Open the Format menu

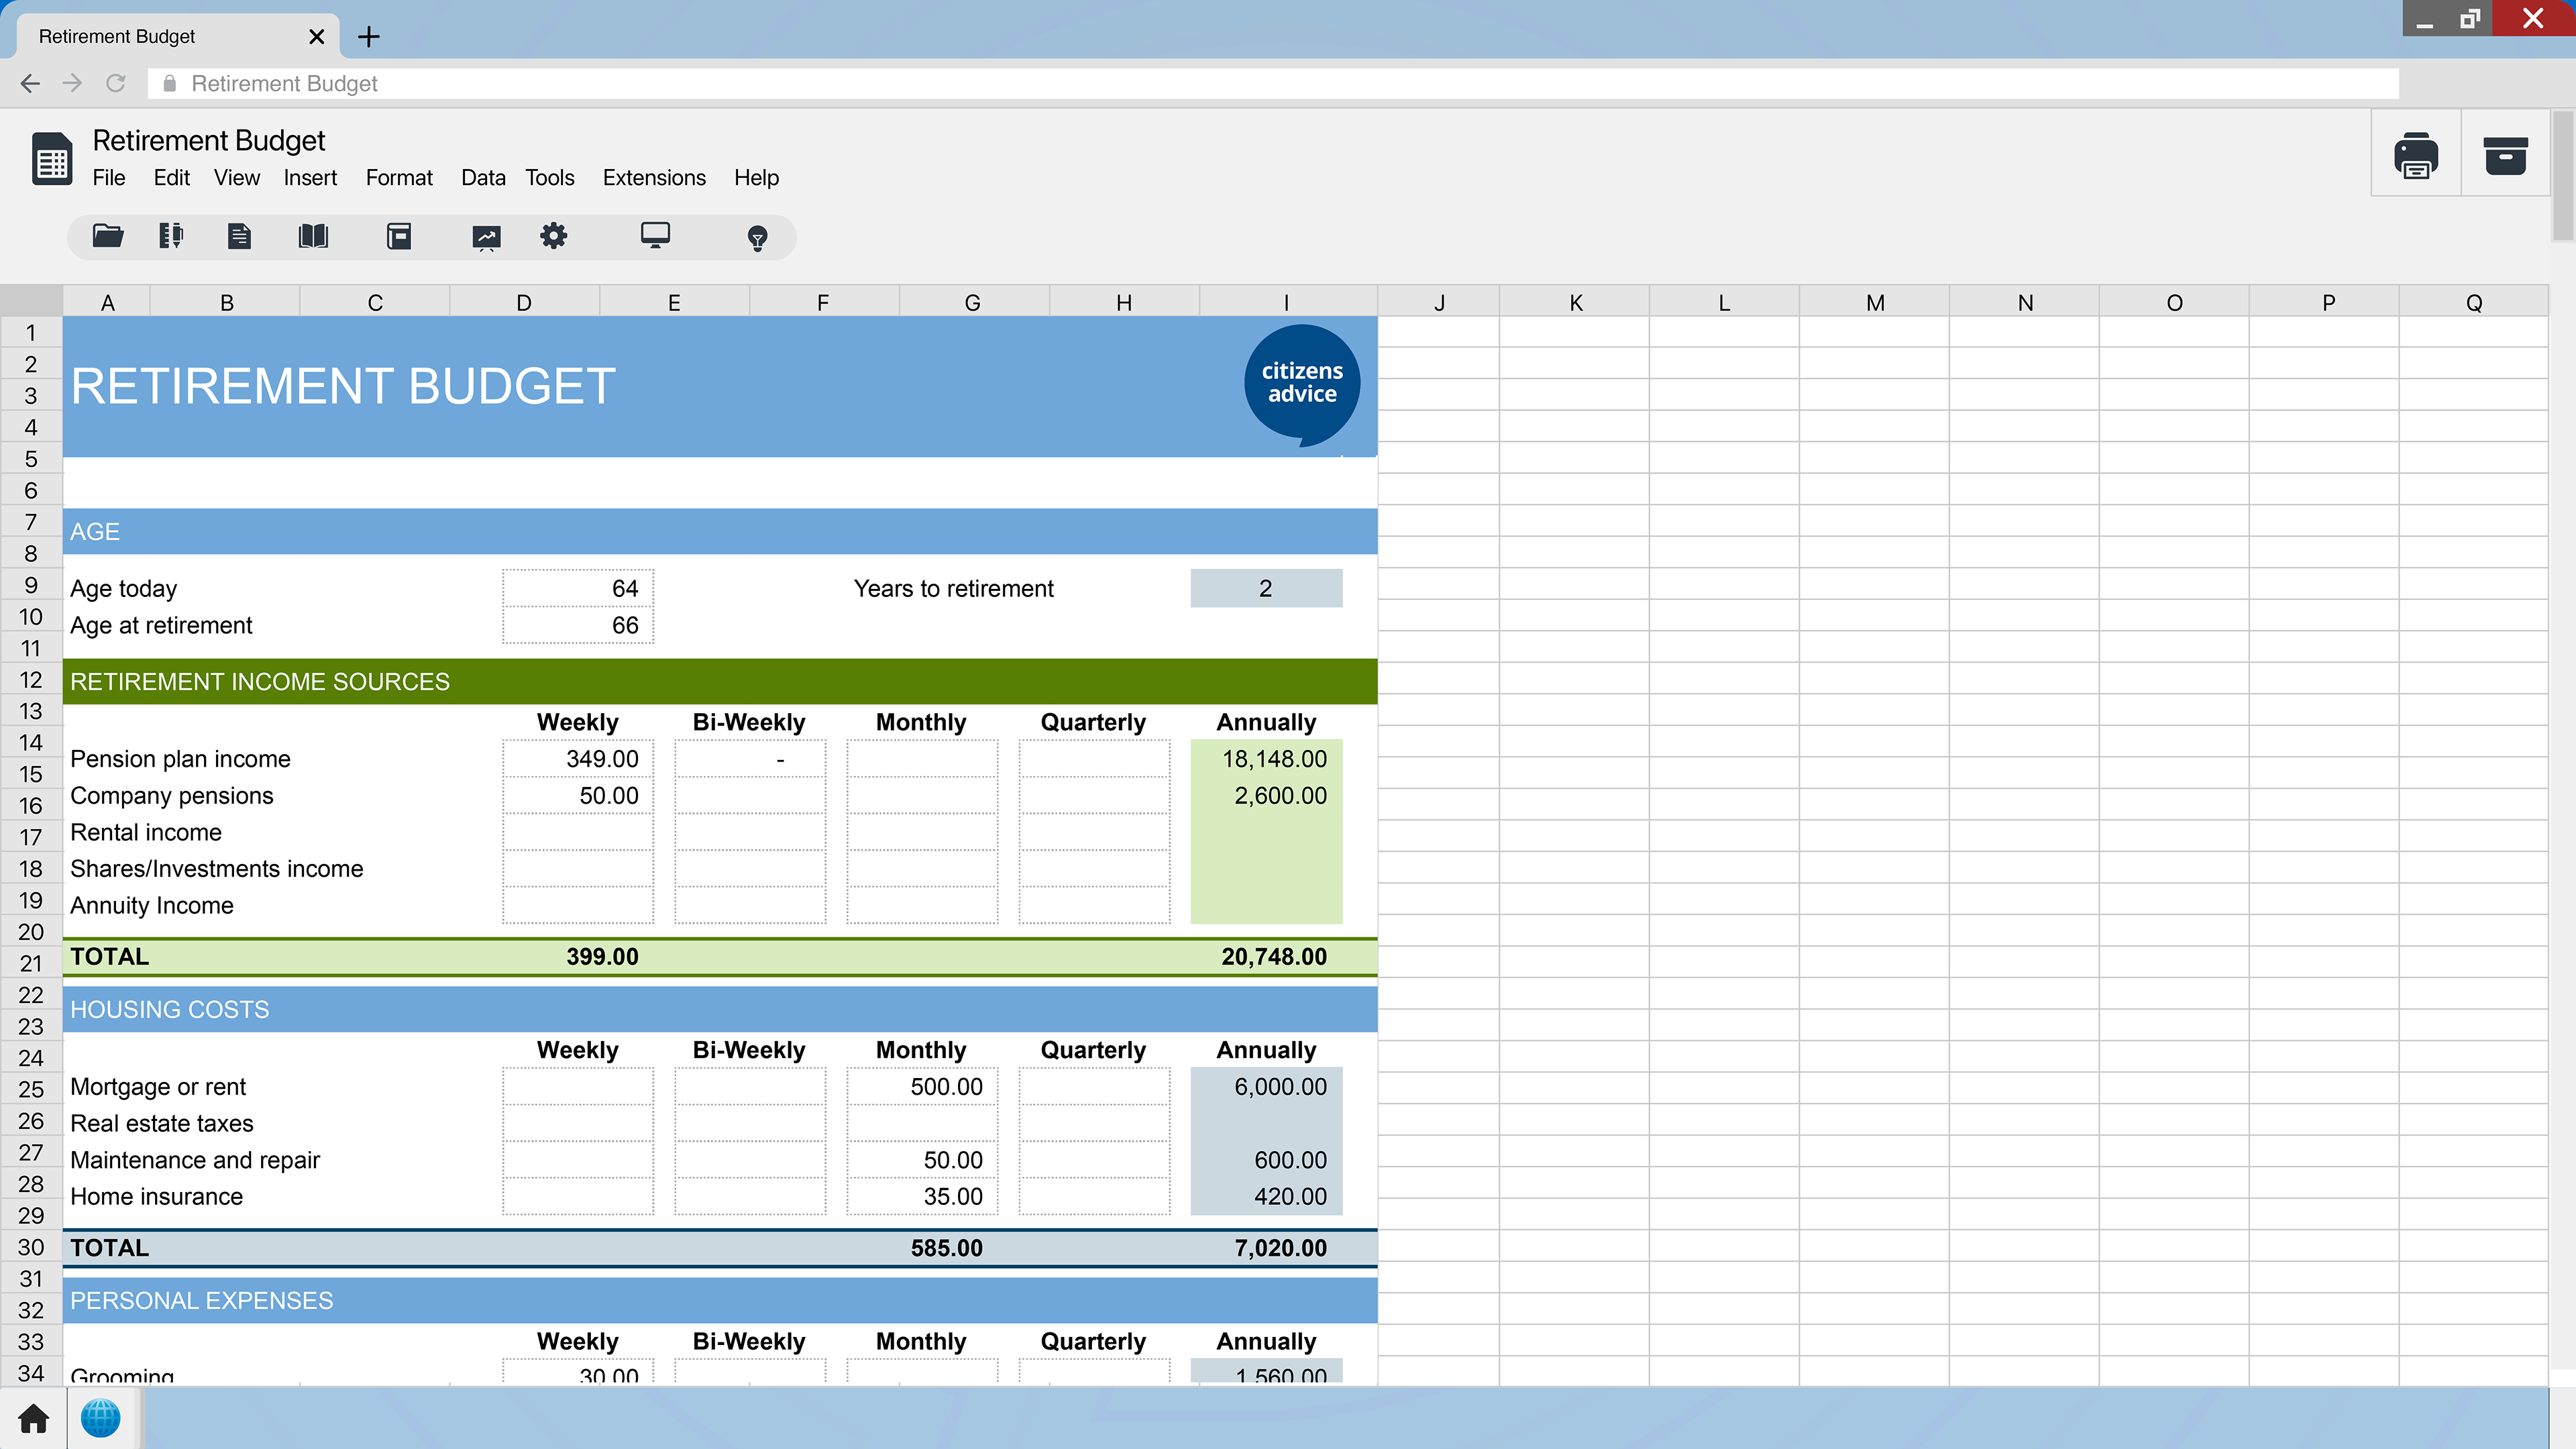(x=399, y=178)
